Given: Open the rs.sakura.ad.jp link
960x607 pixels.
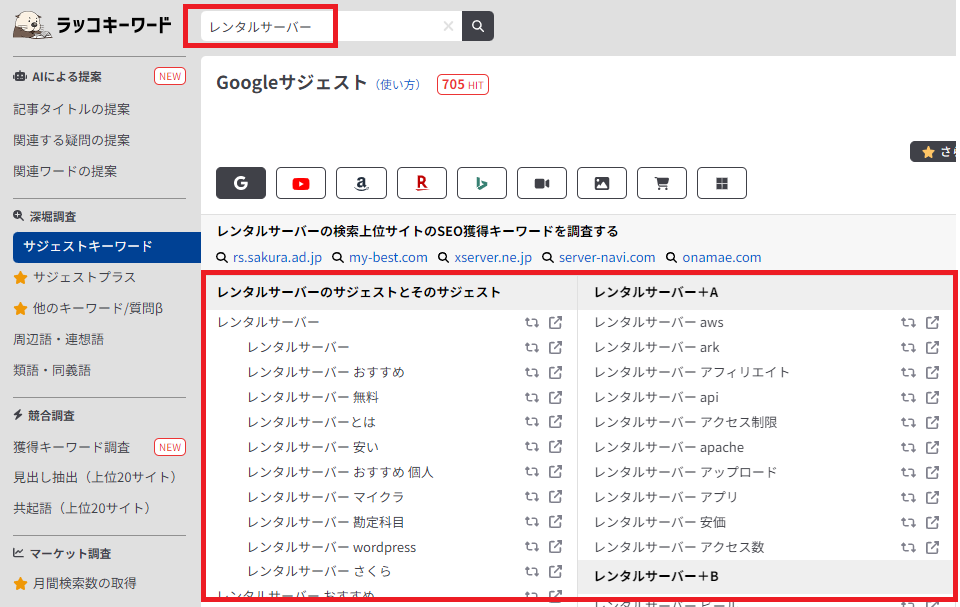Looking at the screenshot, I should (277, 258).
